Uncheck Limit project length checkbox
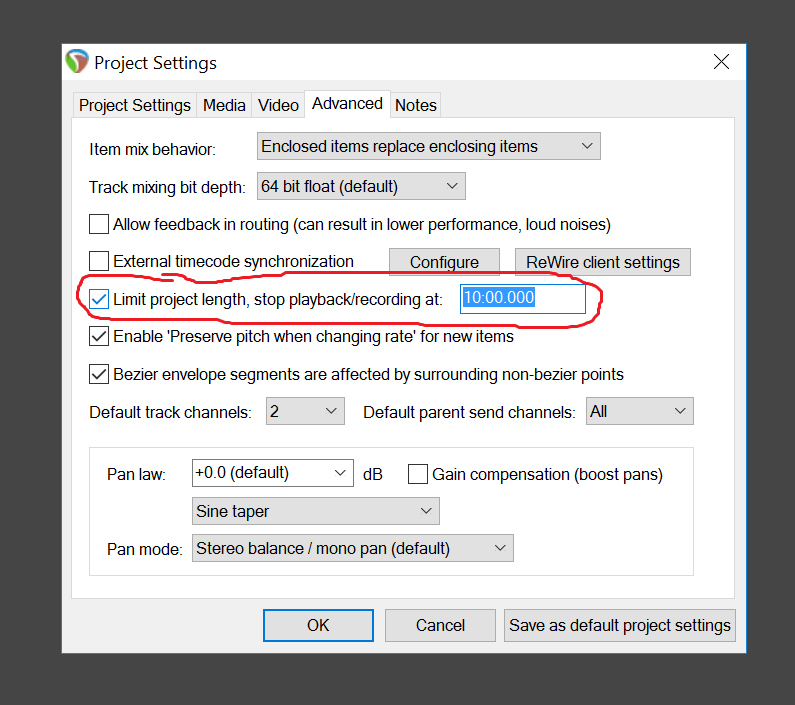The image size is (795, 705). click(x=99, y=298)
